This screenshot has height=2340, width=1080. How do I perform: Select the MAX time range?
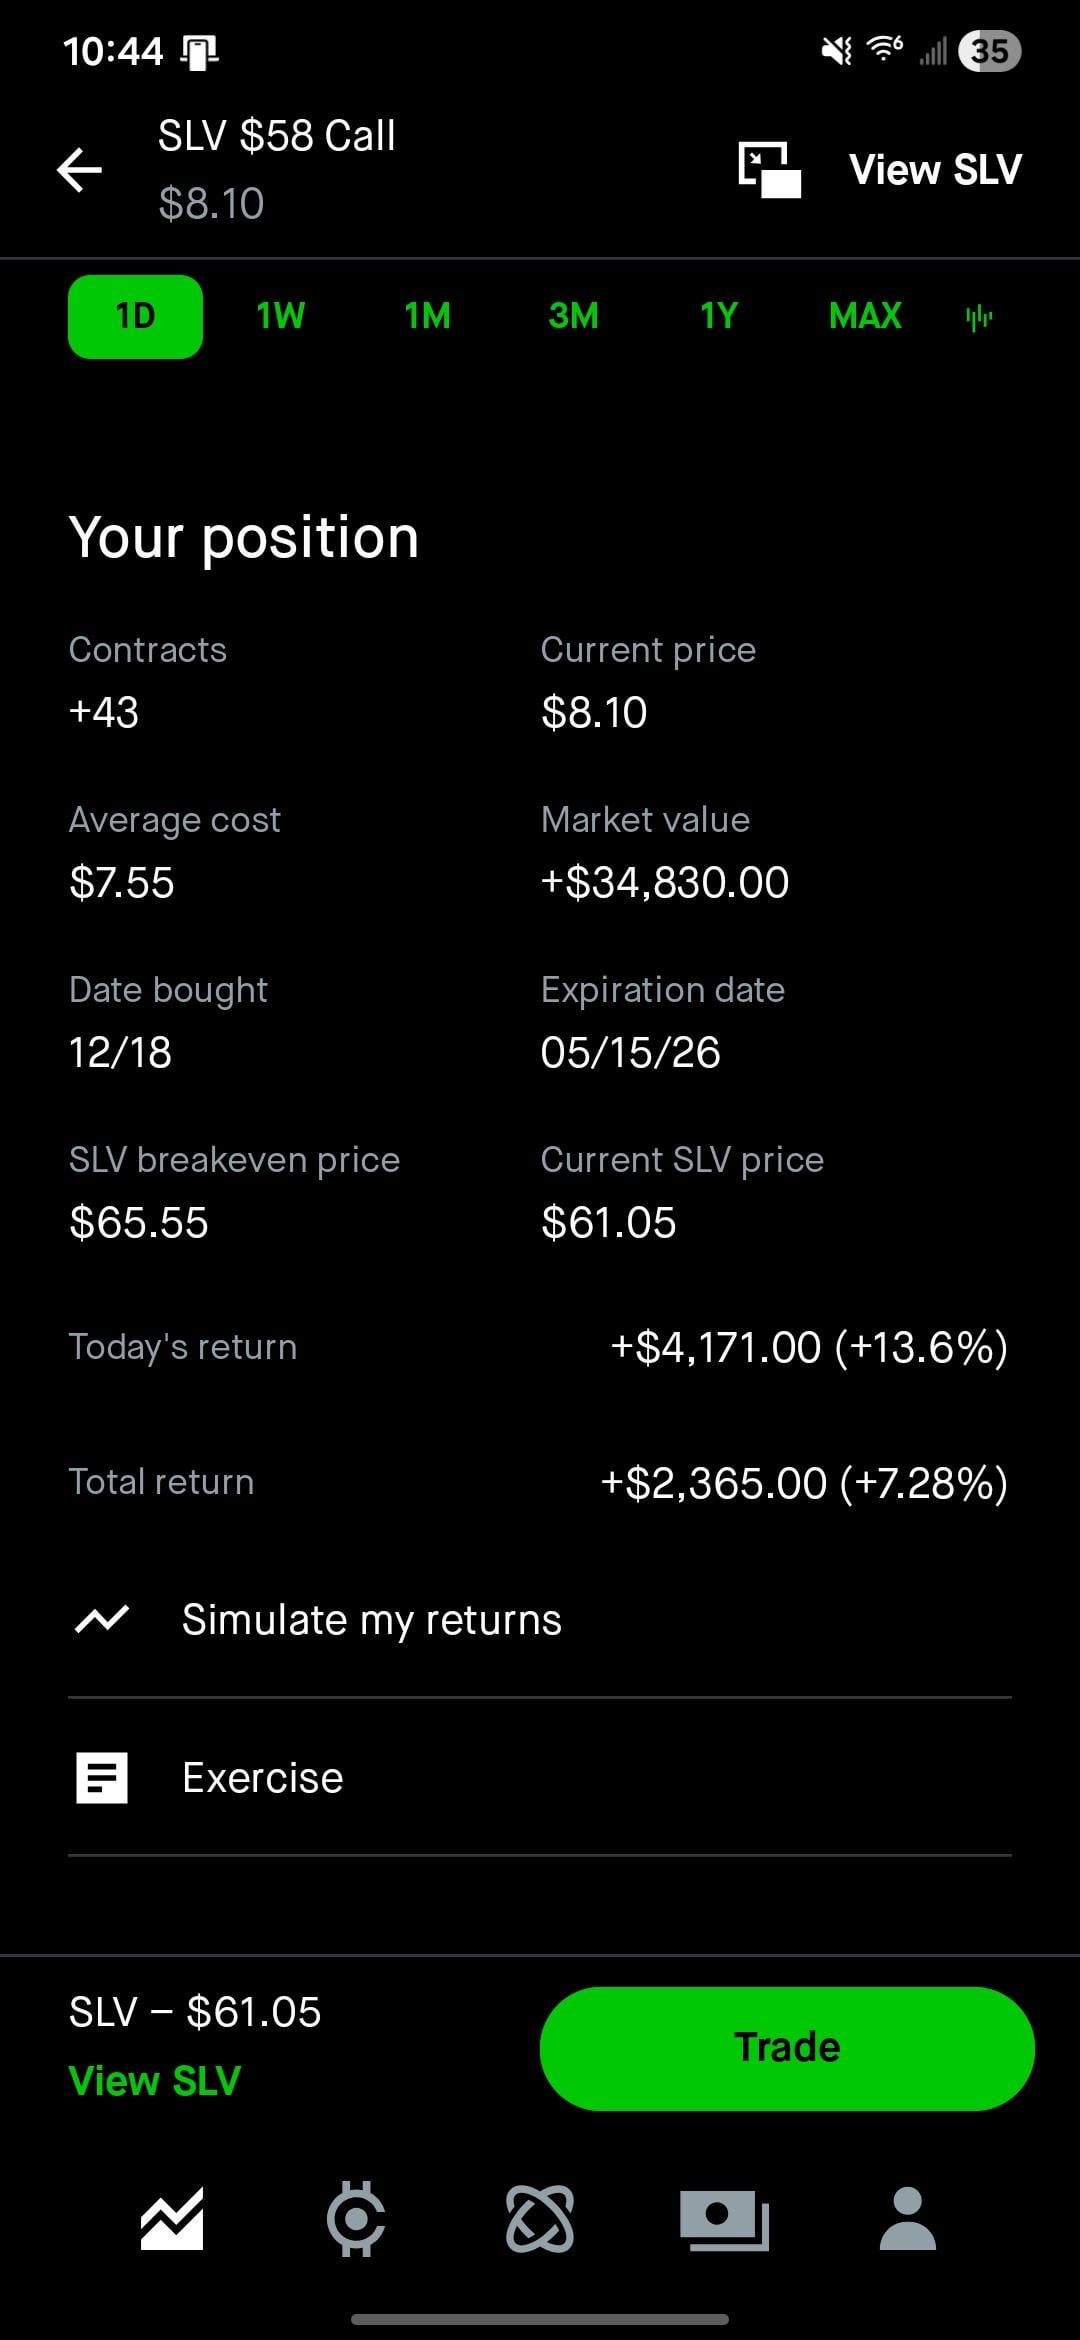click(865, 316)
